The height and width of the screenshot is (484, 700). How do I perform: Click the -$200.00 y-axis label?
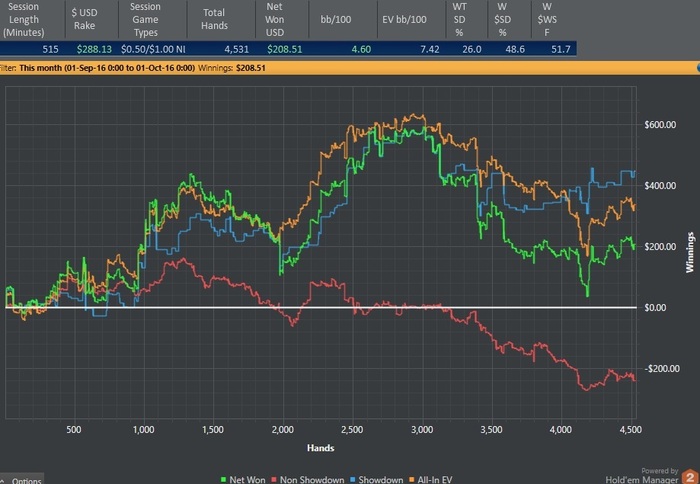[x=662, y=368]
